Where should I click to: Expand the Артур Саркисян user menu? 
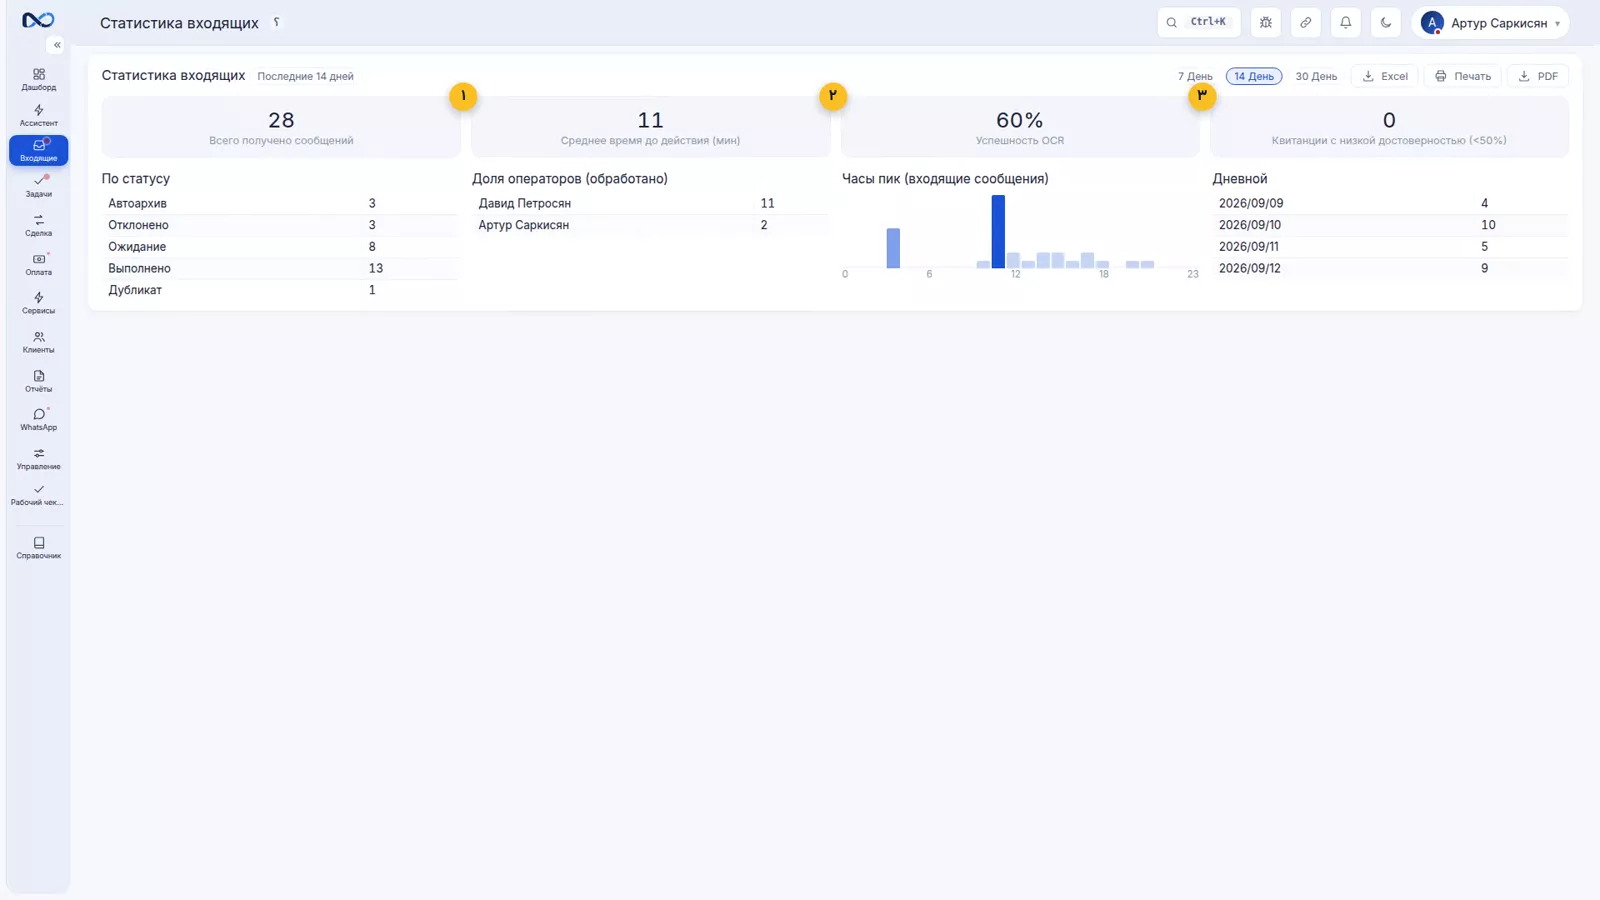tap(1490, 22)
